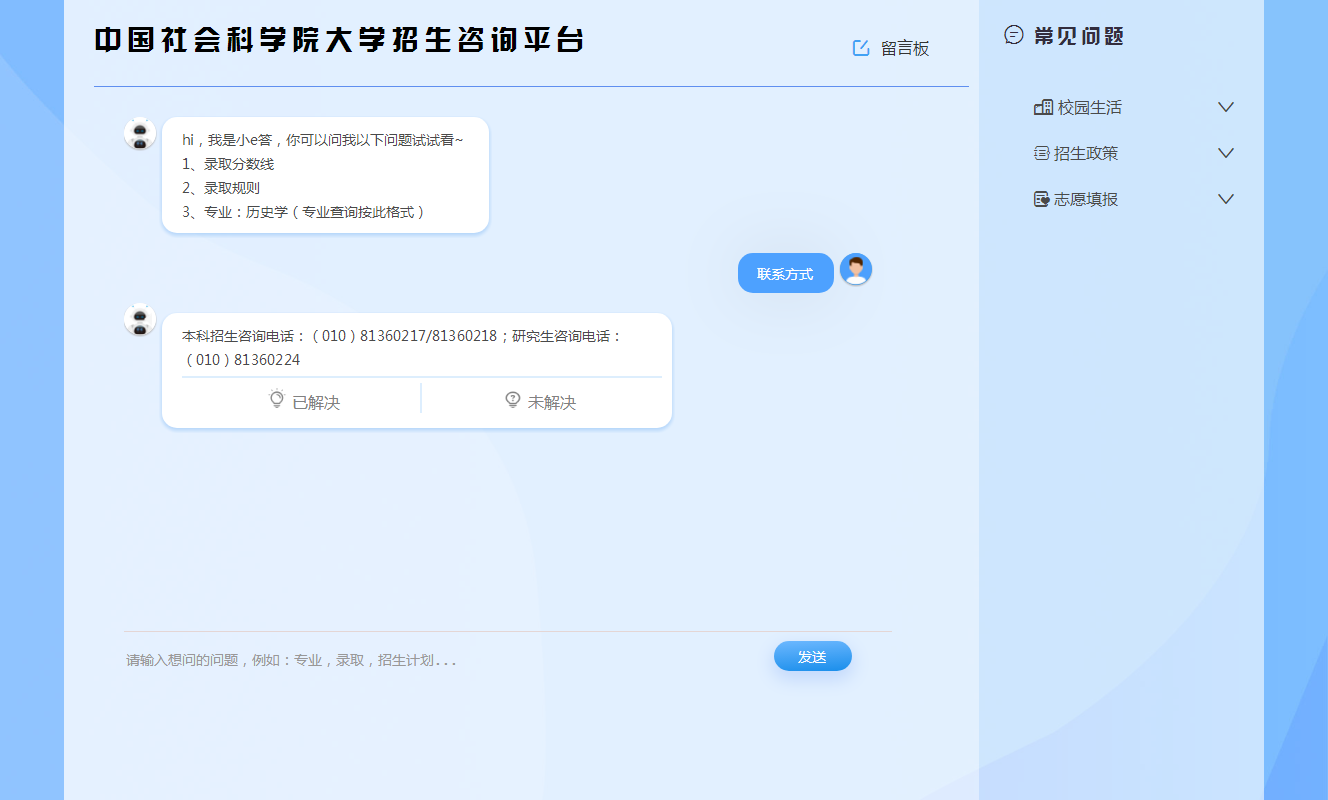Click the lightbulb icon for 已解决
This screenshot has height=800, width=1328.
(x=277, y=400)
